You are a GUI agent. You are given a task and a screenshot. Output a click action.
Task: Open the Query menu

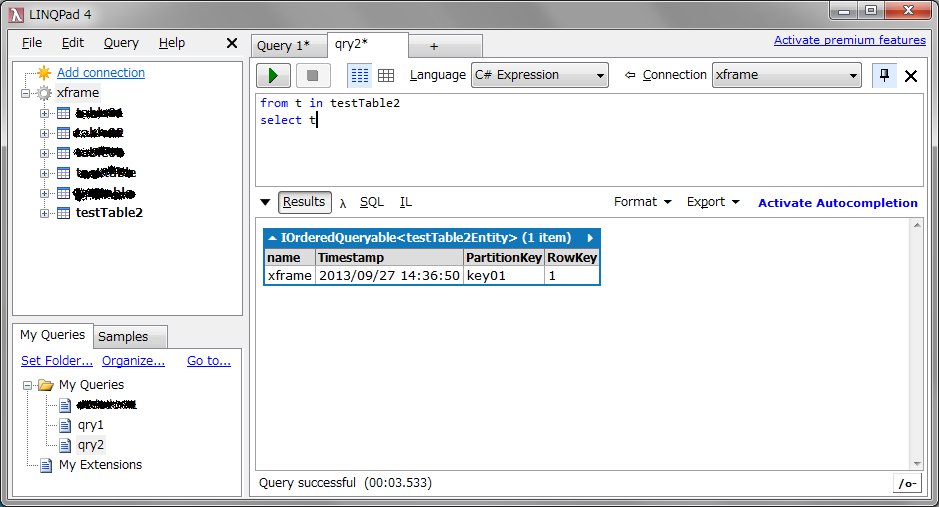click(x=121, y=43)
